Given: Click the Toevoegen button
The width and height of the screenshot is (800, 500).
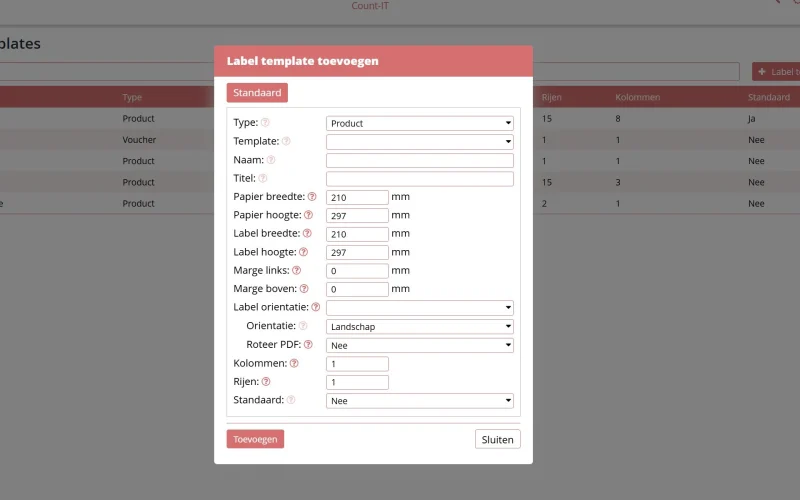Looking at the screenshot, I should pyautogui.click(x=255, y=439).
